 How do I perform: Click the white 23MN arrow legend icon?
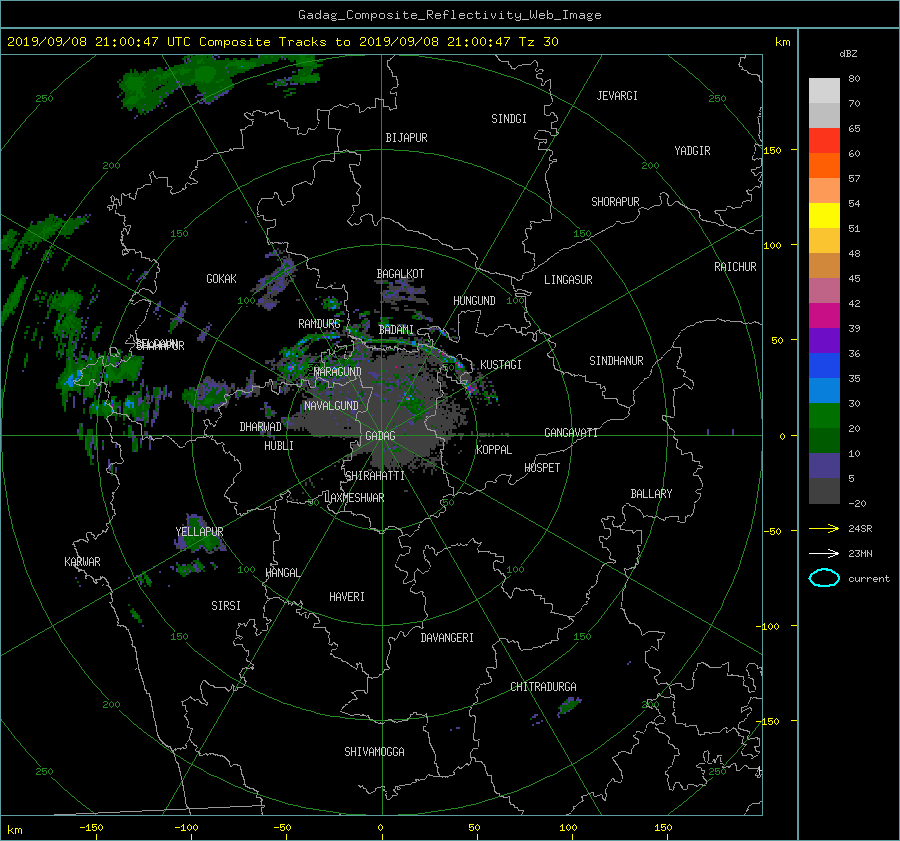[x=824, y=553]
